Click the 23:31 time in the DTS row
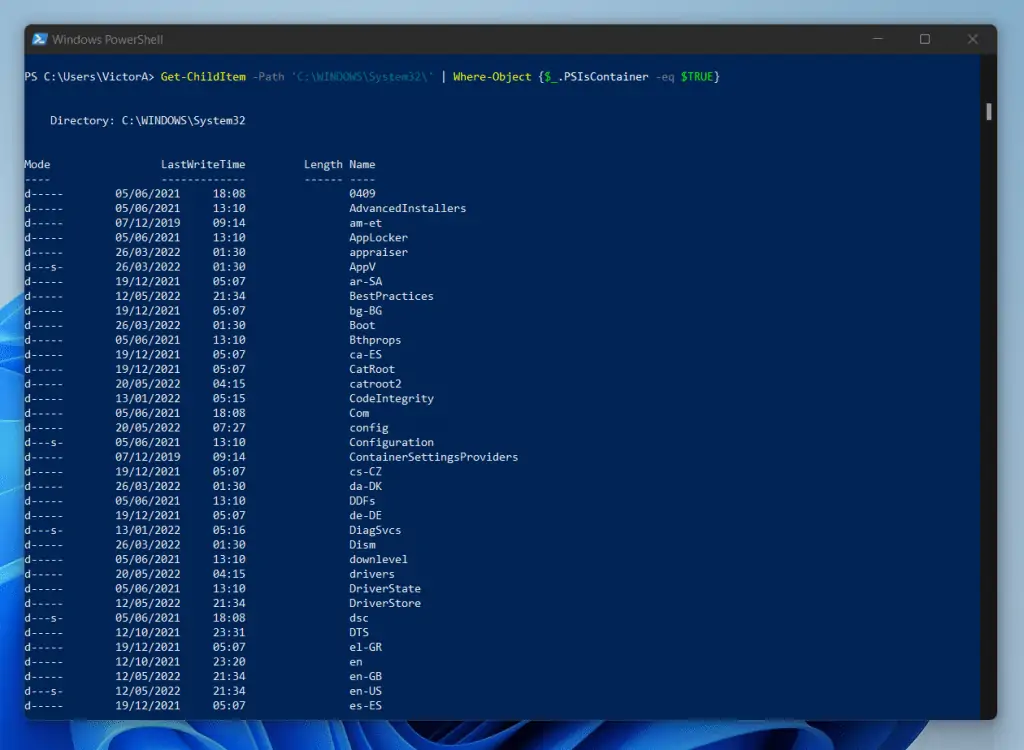Screen dimensions: 1024x750 [x=229, y=632]
